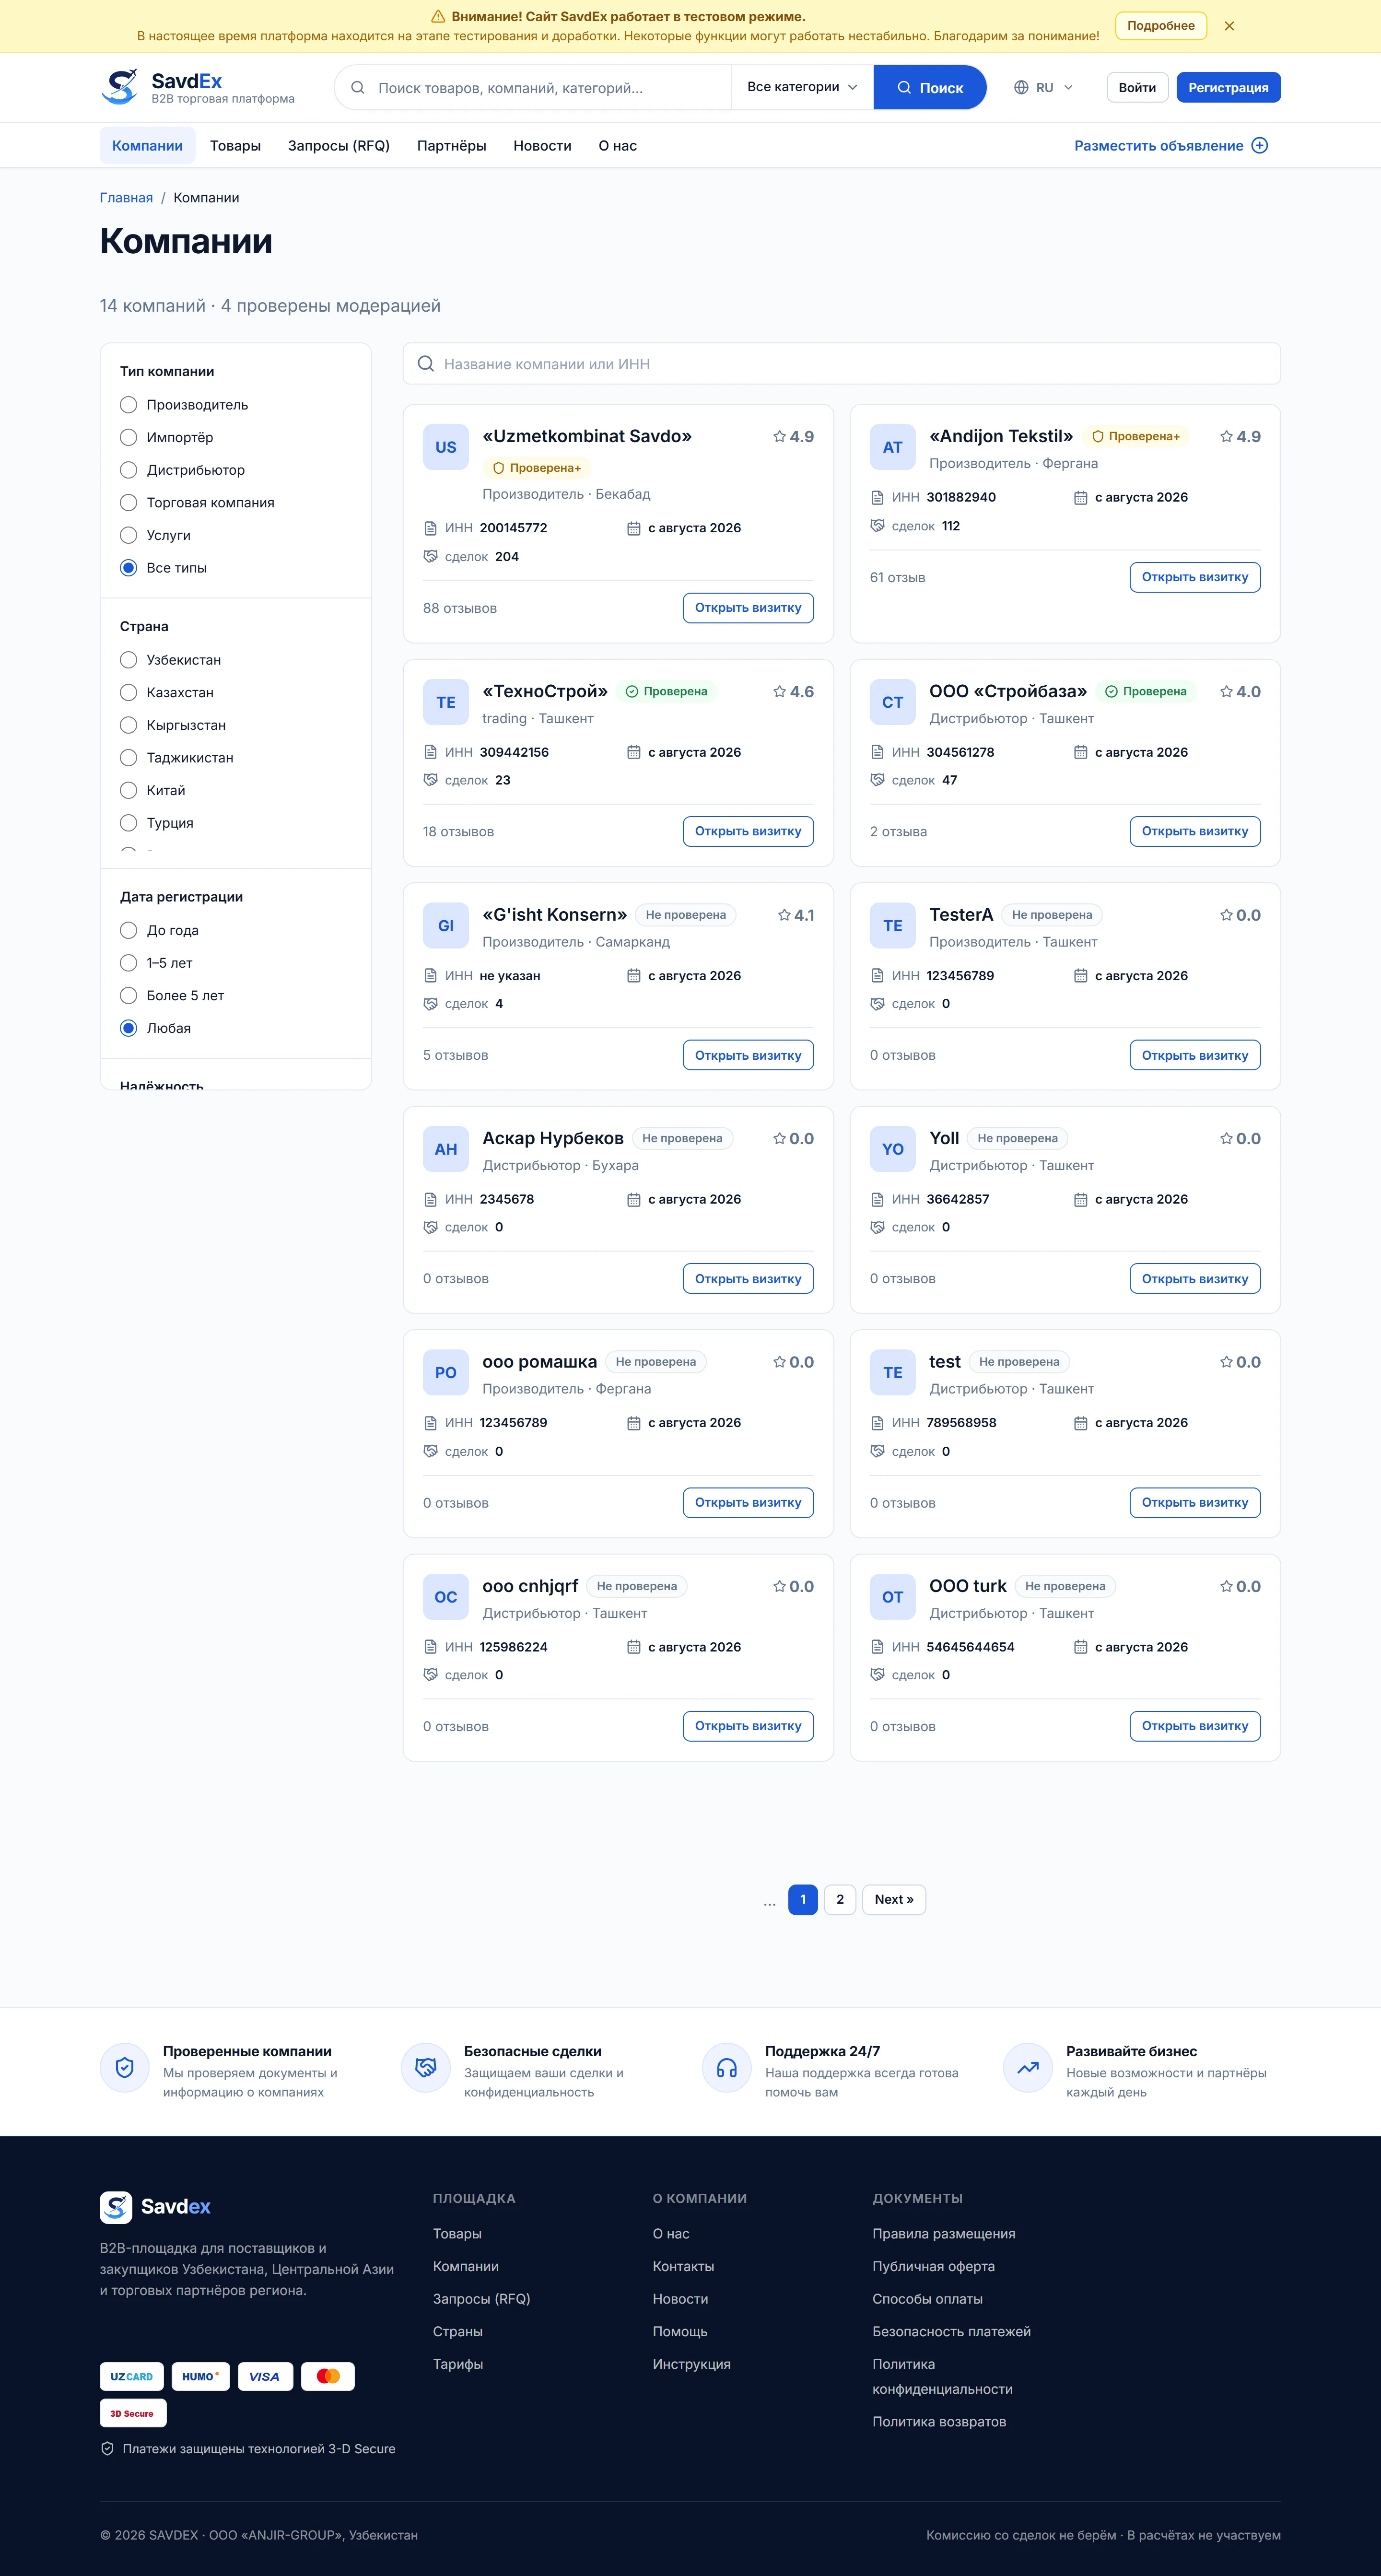Image resolution: width=1381 pixels, height=2576 pixels.
Task: Click the calendar icon in G'isht Konsern card
Action: point(633,976)
